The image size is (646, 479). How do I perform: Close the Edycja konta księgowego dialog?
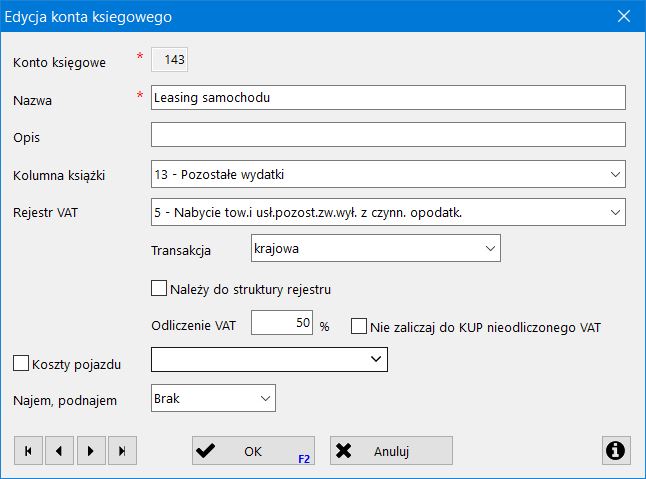click(x=623, y=16)
